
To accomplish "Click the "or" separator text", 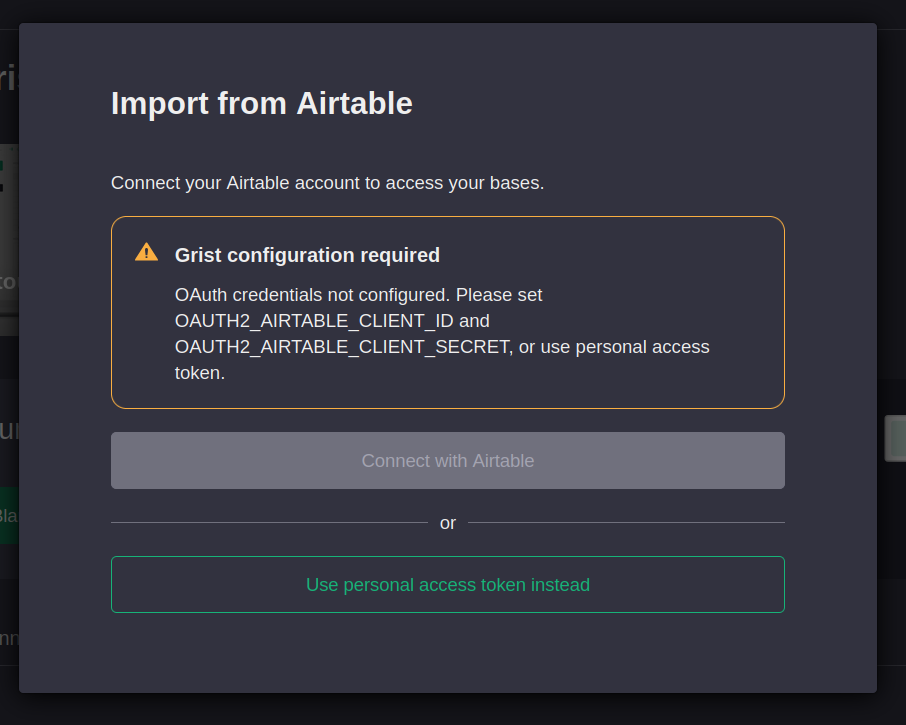I will pyautogui.click(x=447, y=523).
